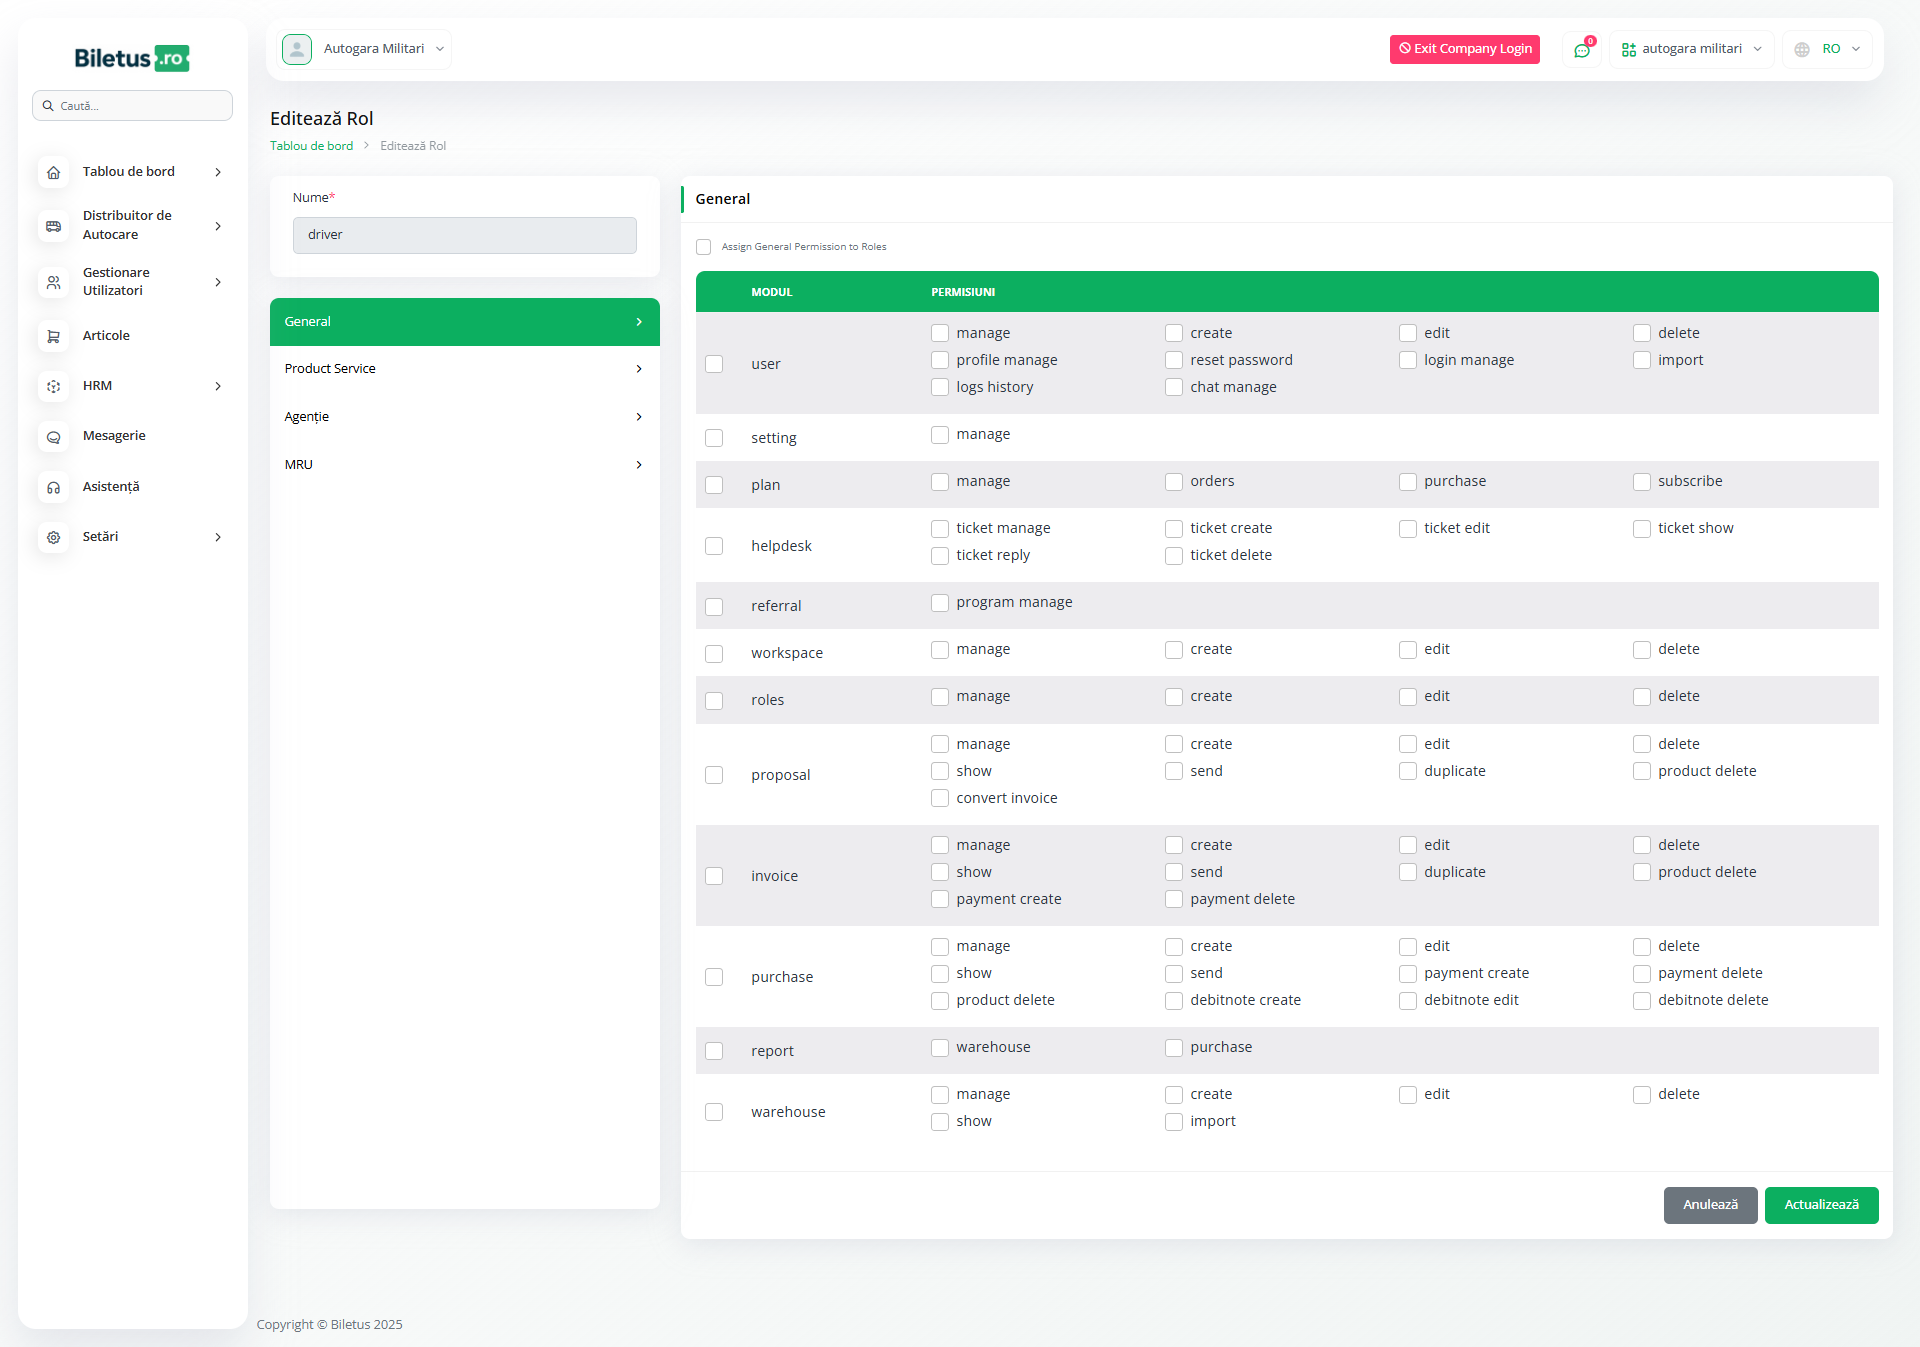Screen dimensions: 1920x1347
Task: Open the RO language dropdown
Action: pos(1828,49)
